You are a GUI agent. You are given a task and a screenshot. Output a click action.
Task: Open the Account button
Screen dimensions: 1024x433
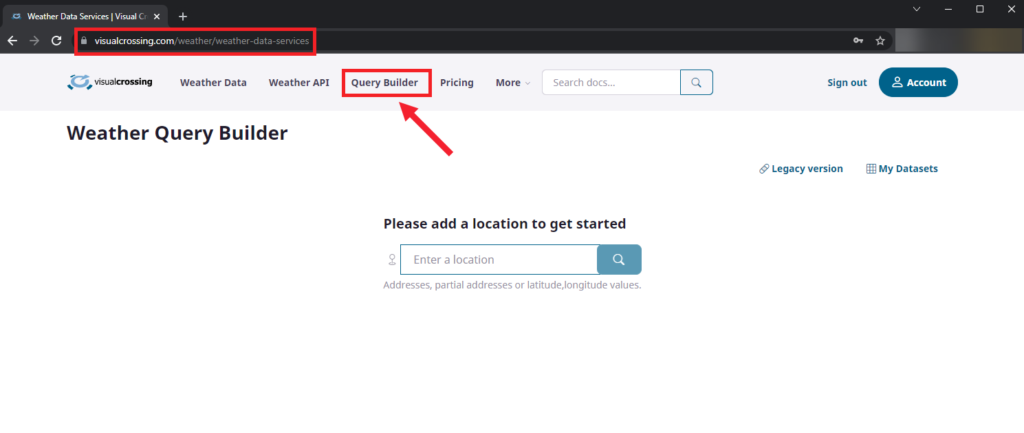(918, 82)
